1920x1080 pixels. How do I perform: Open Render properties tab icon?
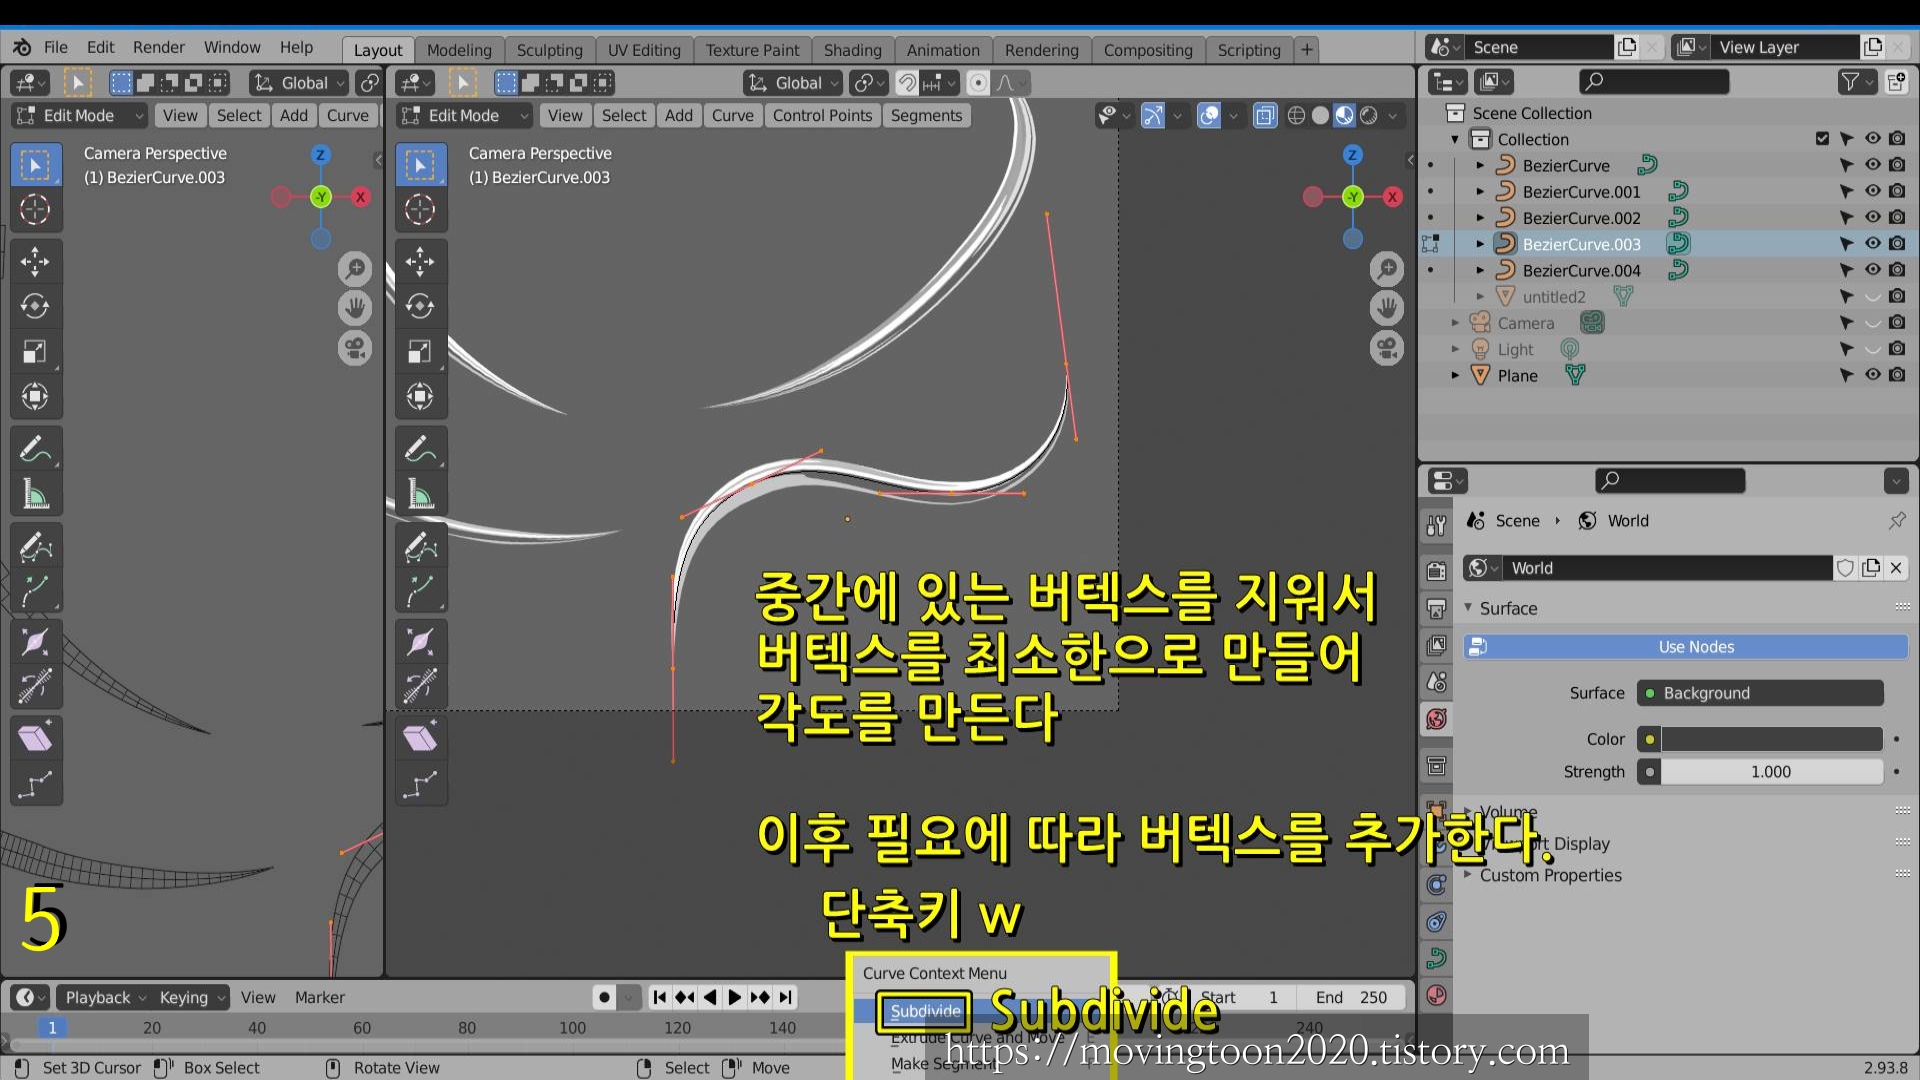1436,570
